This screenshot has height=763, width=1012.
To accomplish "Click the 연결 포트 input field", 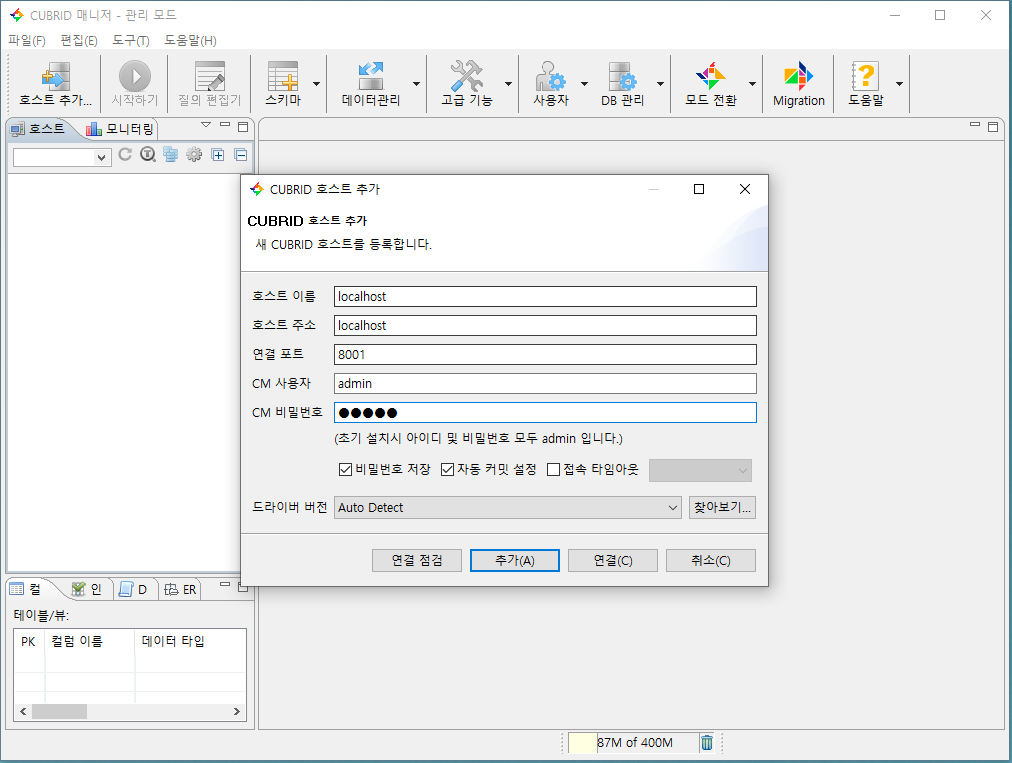I will [545, 354].
